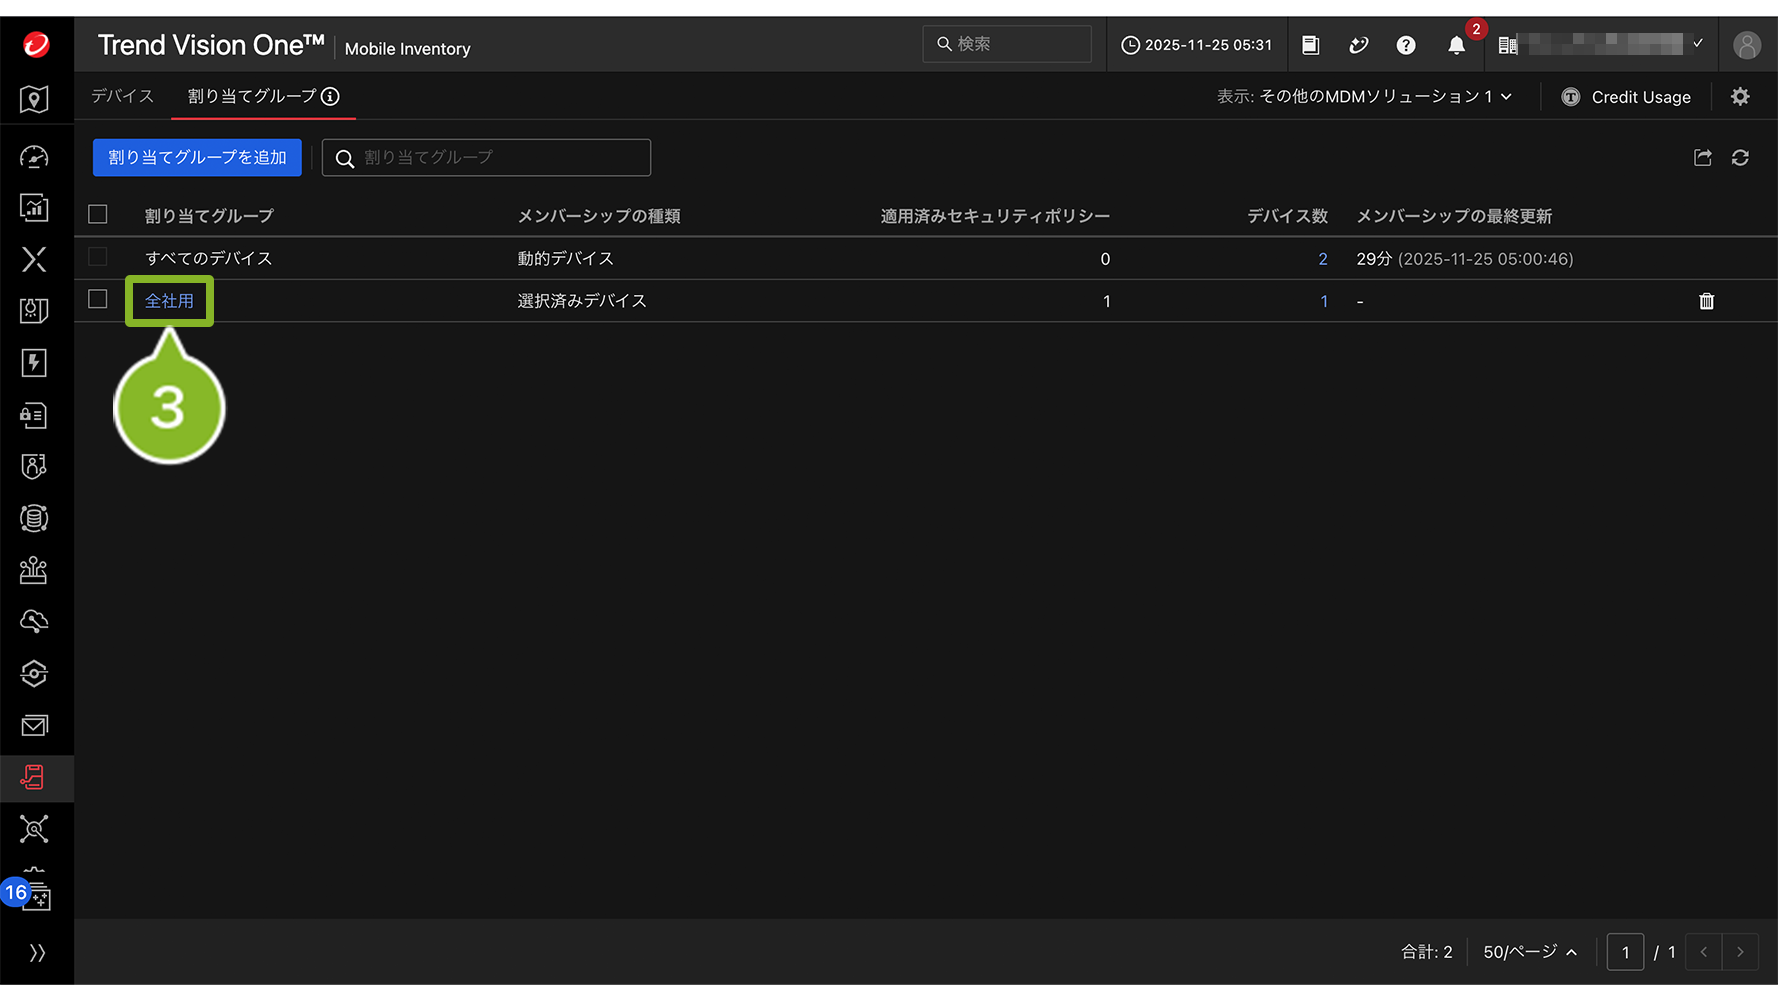Click the export icon above the table
The image size is (1778, 1000).
pyautogui.click(x=1702, y=158)
